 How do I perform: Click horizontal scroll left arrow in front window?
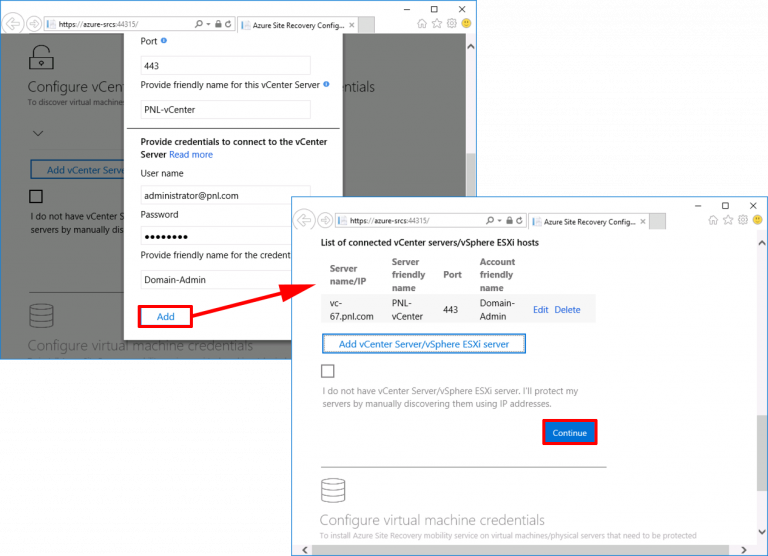[x=305, y=550]
